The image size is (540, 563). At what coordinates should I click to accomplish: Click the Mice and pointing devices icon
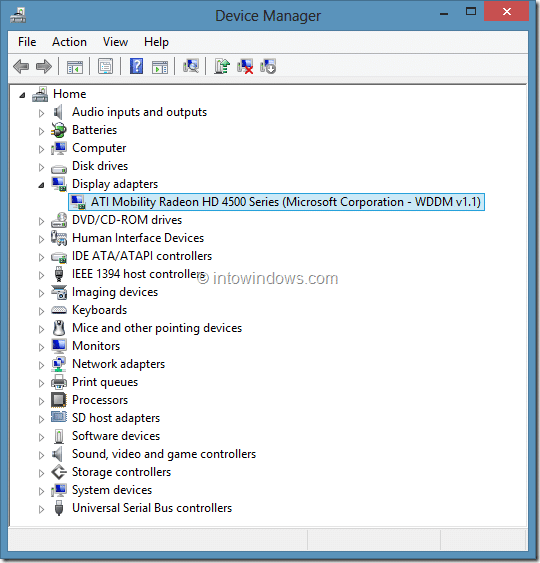click(59, 328)
